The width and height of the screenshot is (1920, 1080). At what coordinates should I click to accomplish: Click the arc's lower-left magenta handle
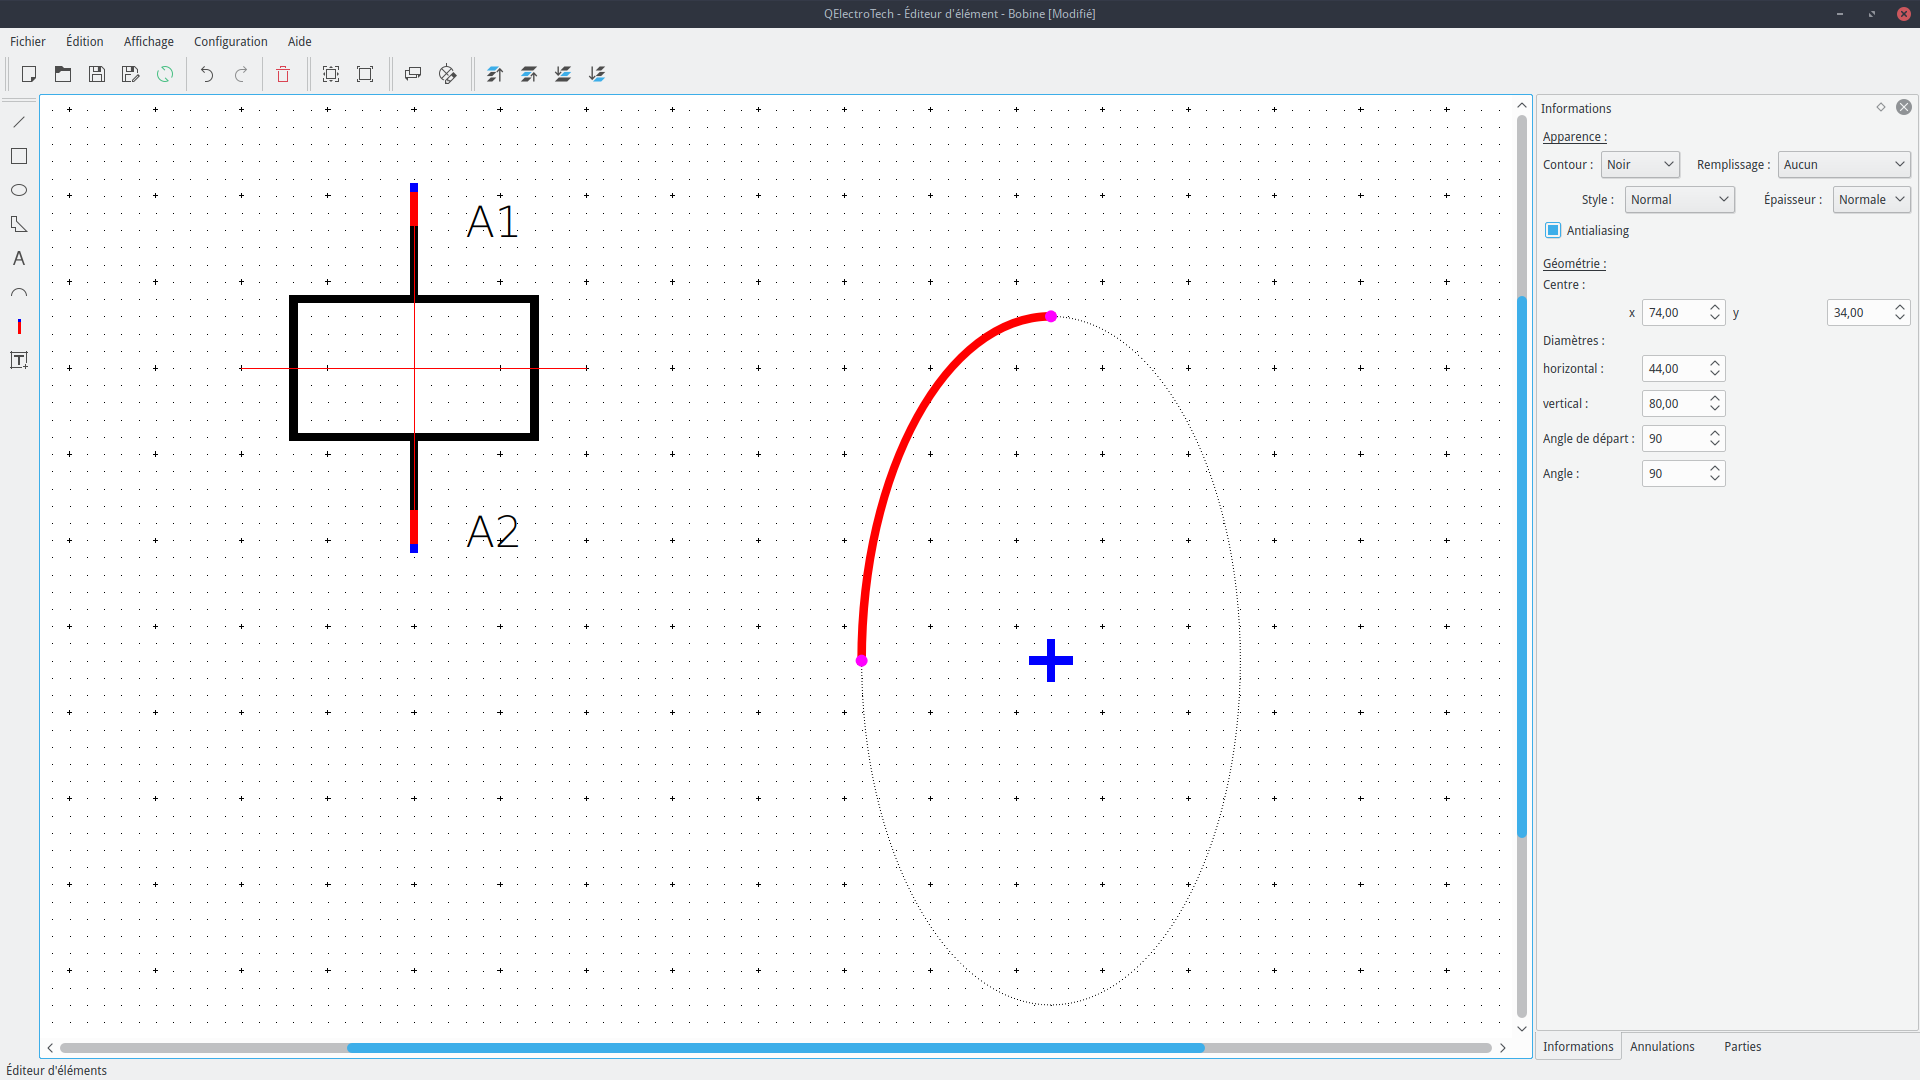[862, 661]
